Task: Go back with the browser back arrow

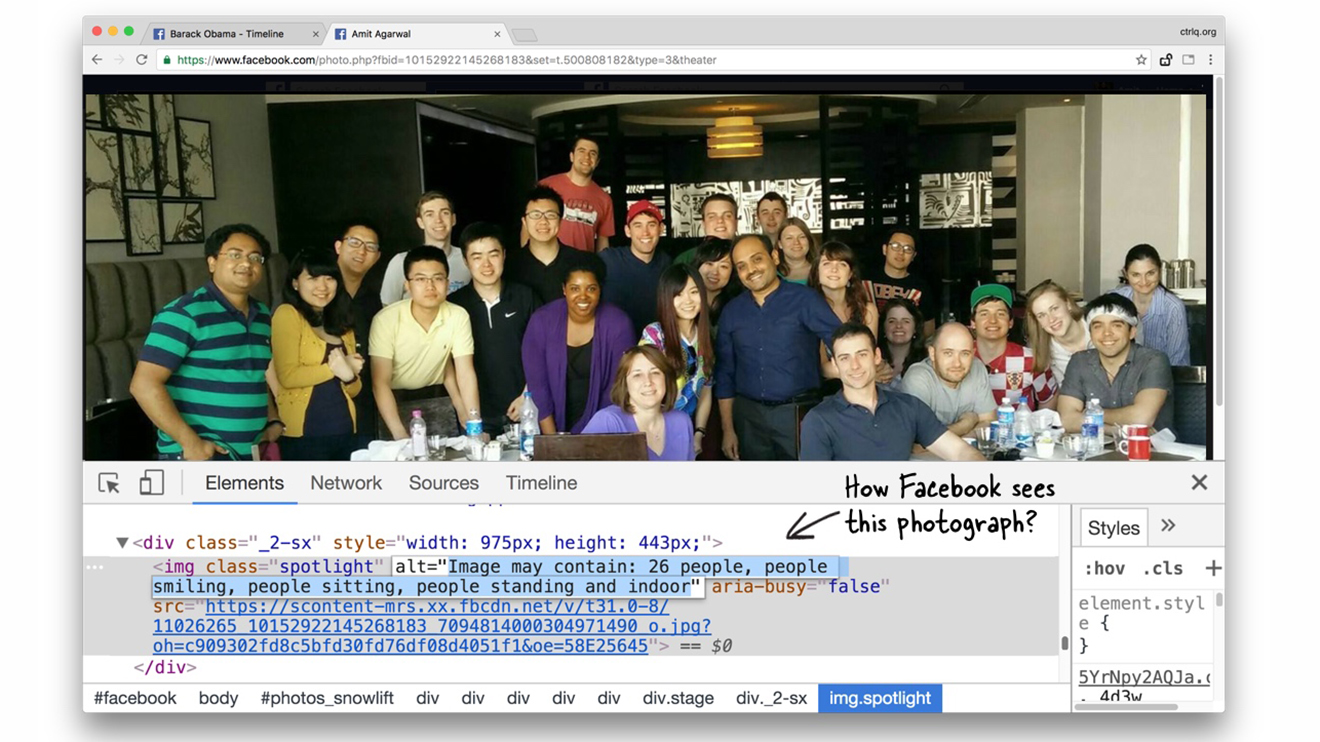Action: pyautogui.click(x=97, y=60)
